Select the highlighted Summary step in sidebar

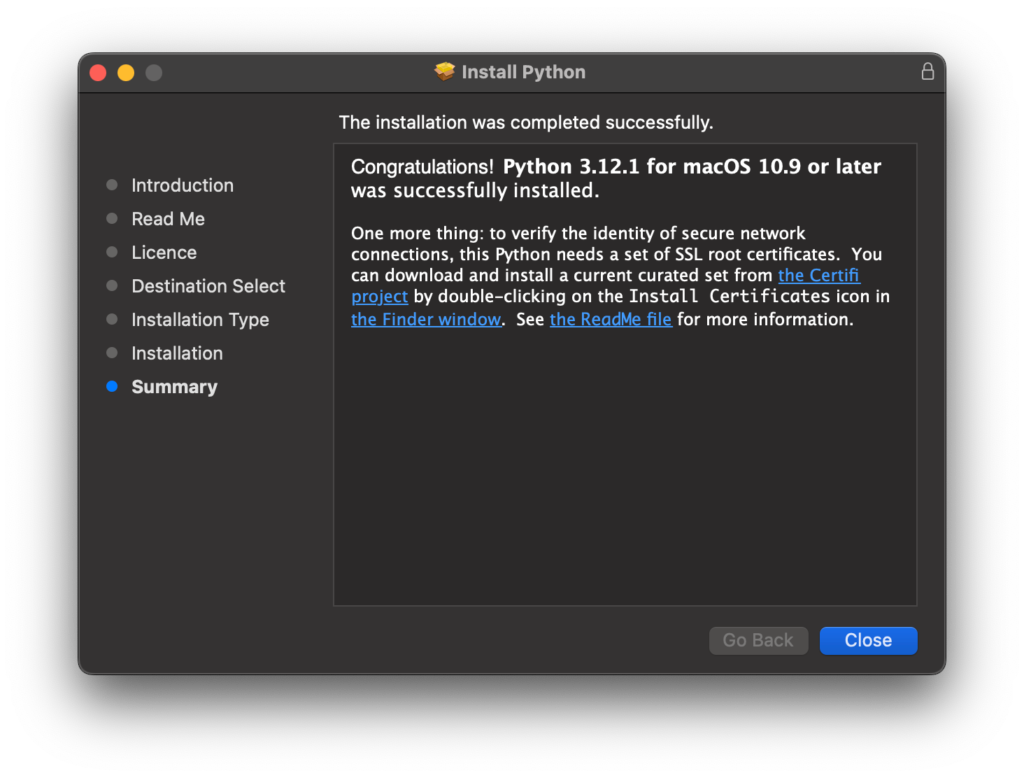(174, 387)
